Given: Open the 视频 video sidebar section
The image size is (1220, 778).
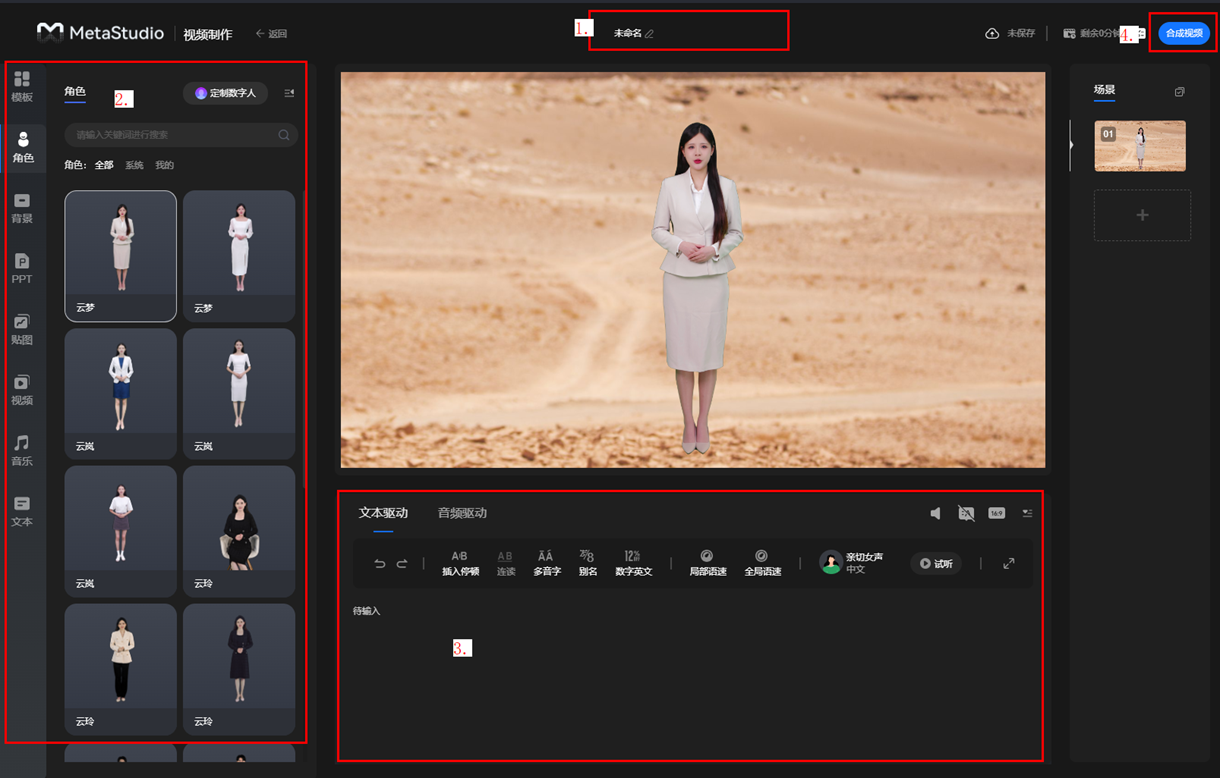Looking at the screenshot, I should [22, 390].
